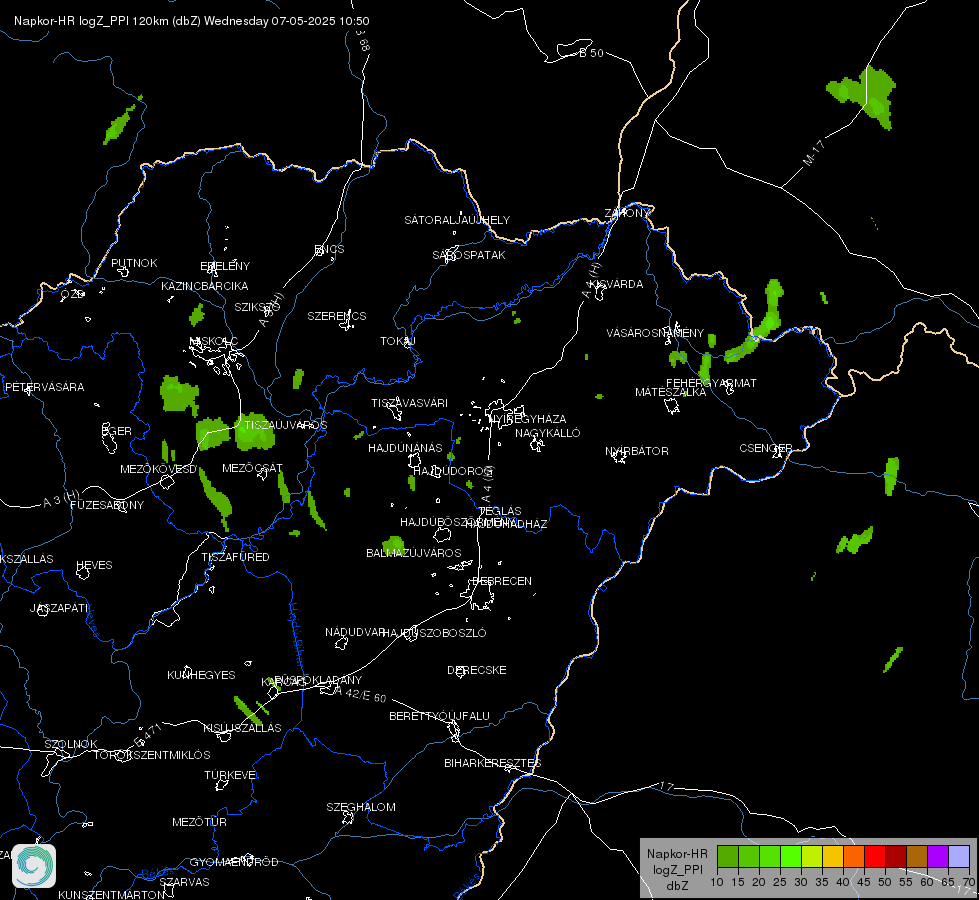Click the A 42/E 60 road label
The image size is (979, 900).
pos(360,694)
